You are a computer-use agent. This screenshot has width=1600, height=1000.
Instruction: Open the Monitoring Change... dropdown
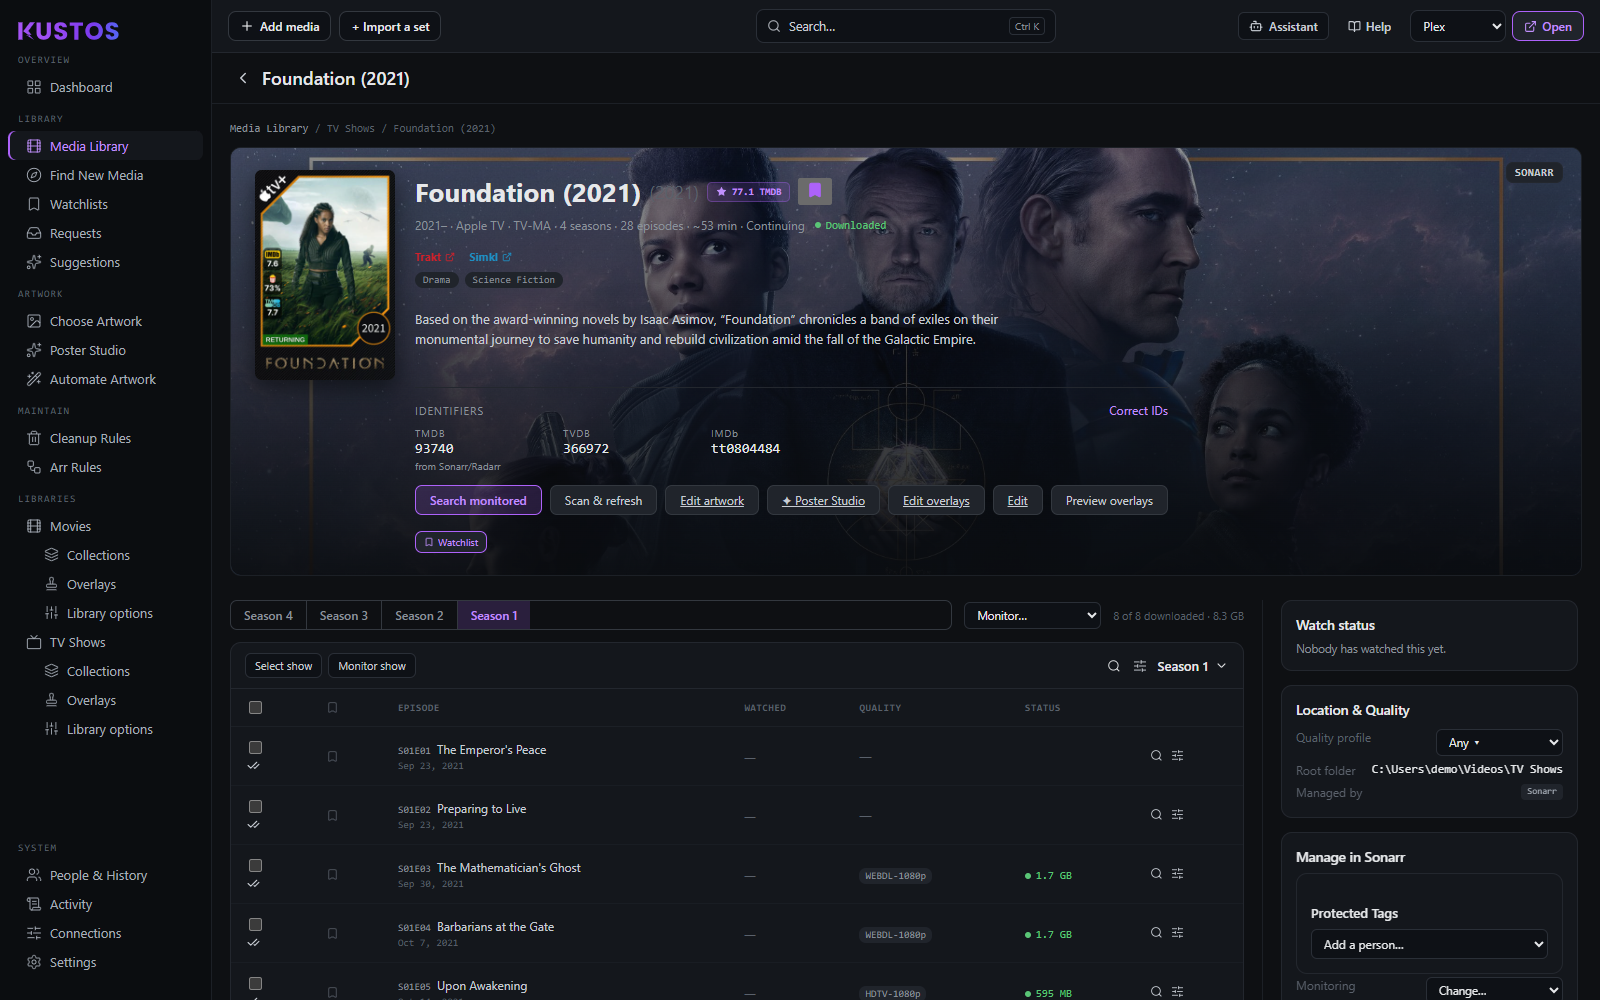click(1494, 990)
